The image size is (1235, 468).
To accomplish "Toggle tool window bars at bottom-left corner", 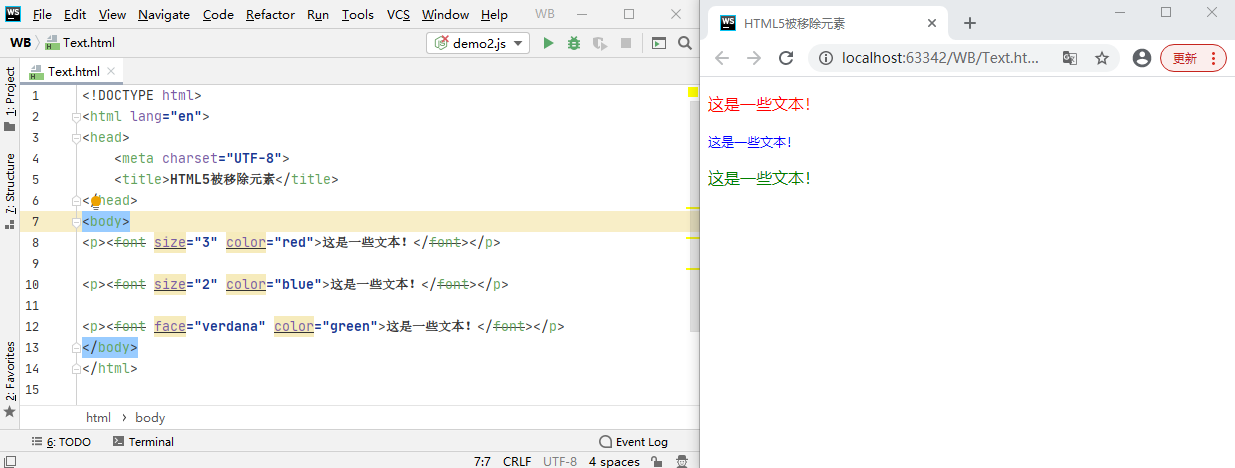I will point(9,461).
